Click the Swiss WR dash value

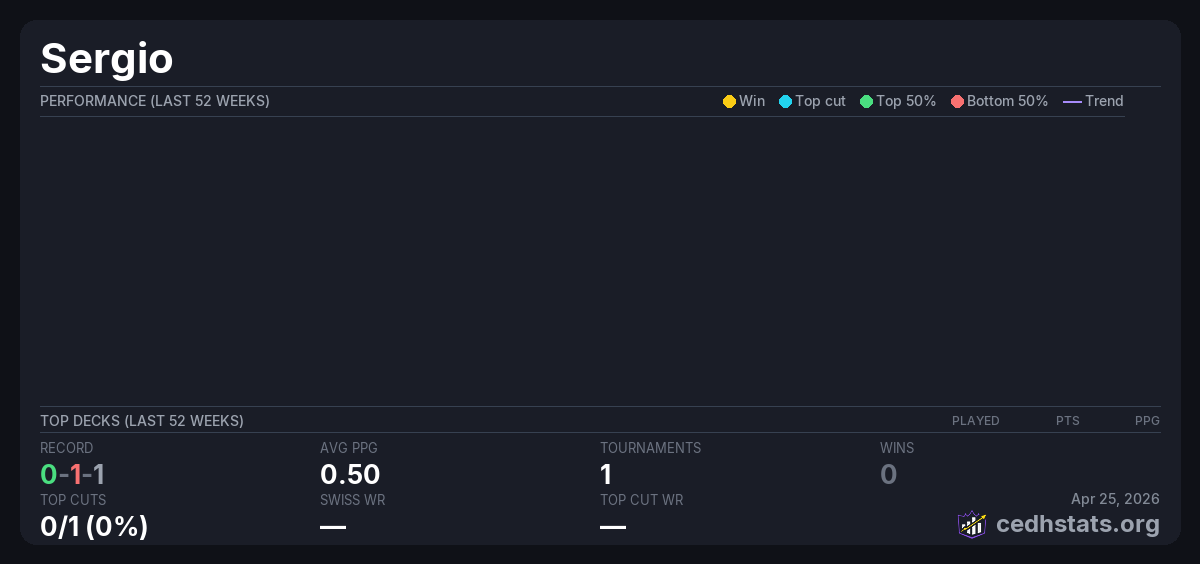333,526
